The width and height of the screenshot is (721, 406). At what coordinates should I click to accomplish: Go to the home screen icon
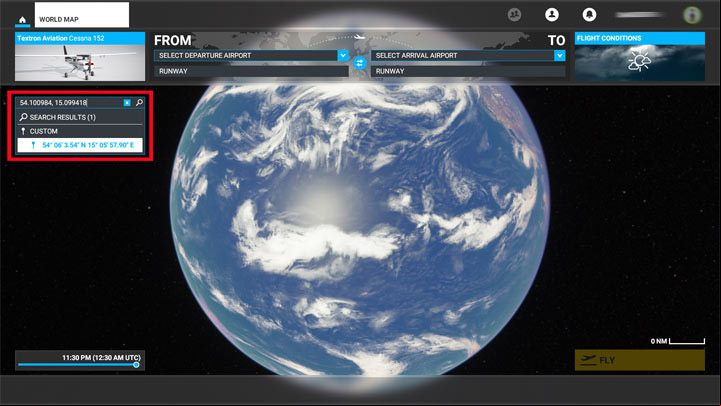pos(22,19)
